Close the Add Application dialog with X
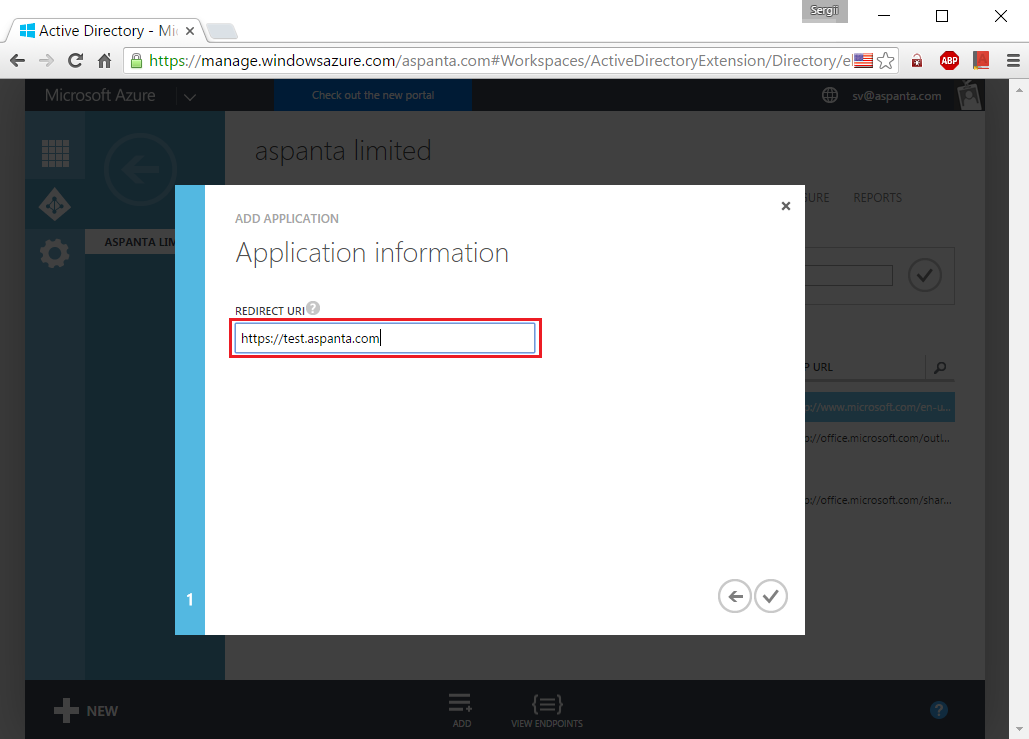This screenshot has height=739, width=1029. pyautogui.click(x=786, y=206)
